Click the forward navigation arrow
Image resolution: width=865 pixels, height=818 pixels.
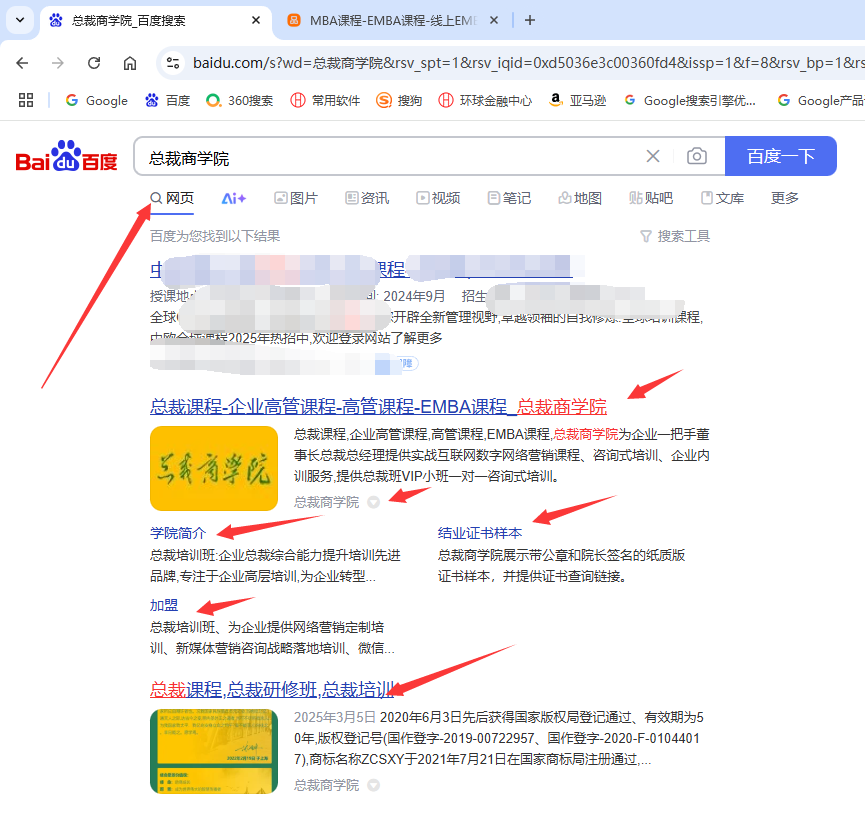point(57,62)
